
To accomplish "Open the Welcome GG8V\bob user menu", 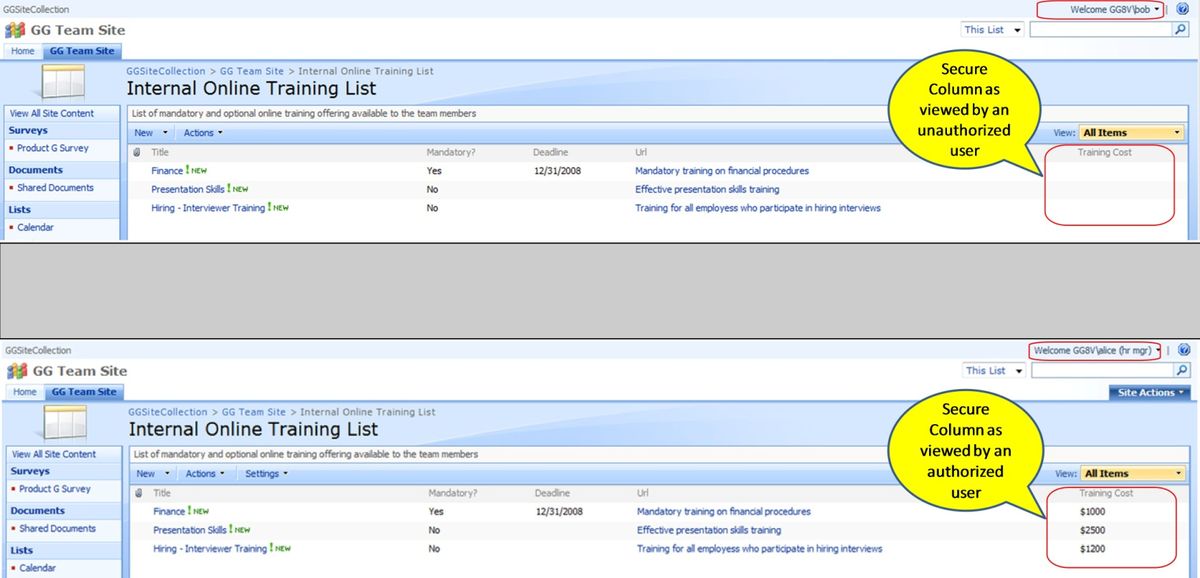I will click(1100, 10).
